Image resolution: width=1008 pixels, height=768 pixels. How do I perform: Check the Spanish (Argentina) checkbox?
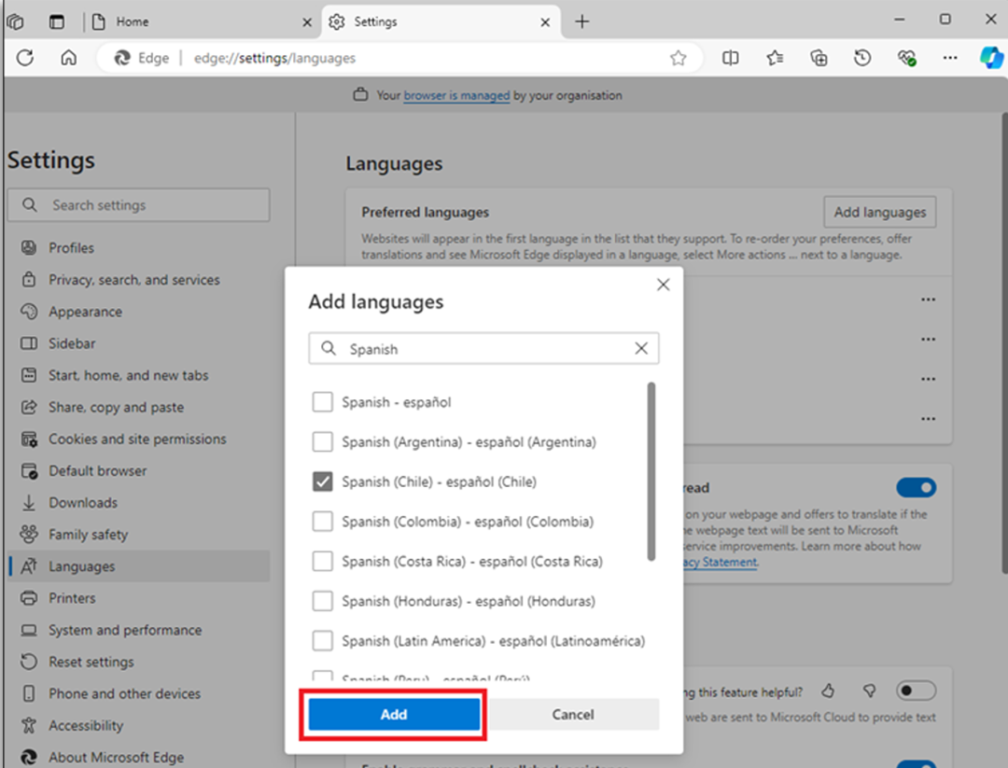click(x=322, y=442)
